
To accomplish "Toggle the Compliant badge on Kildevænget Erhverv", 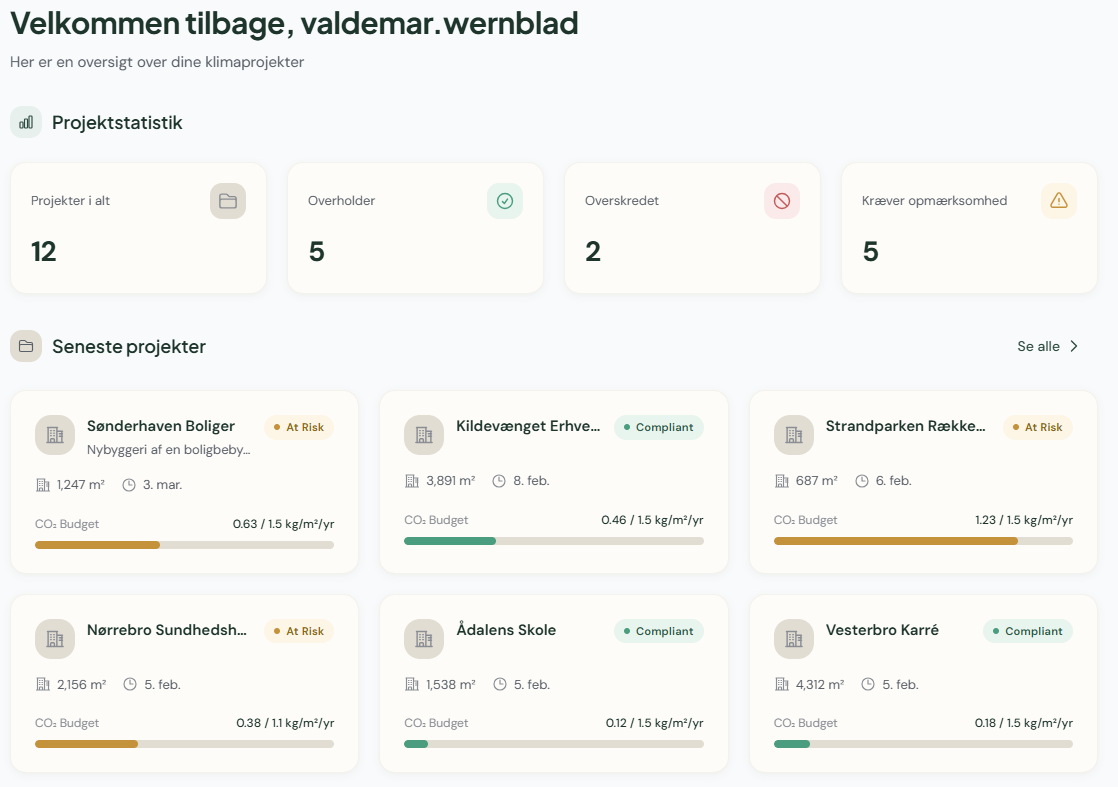I will [658, 427].
